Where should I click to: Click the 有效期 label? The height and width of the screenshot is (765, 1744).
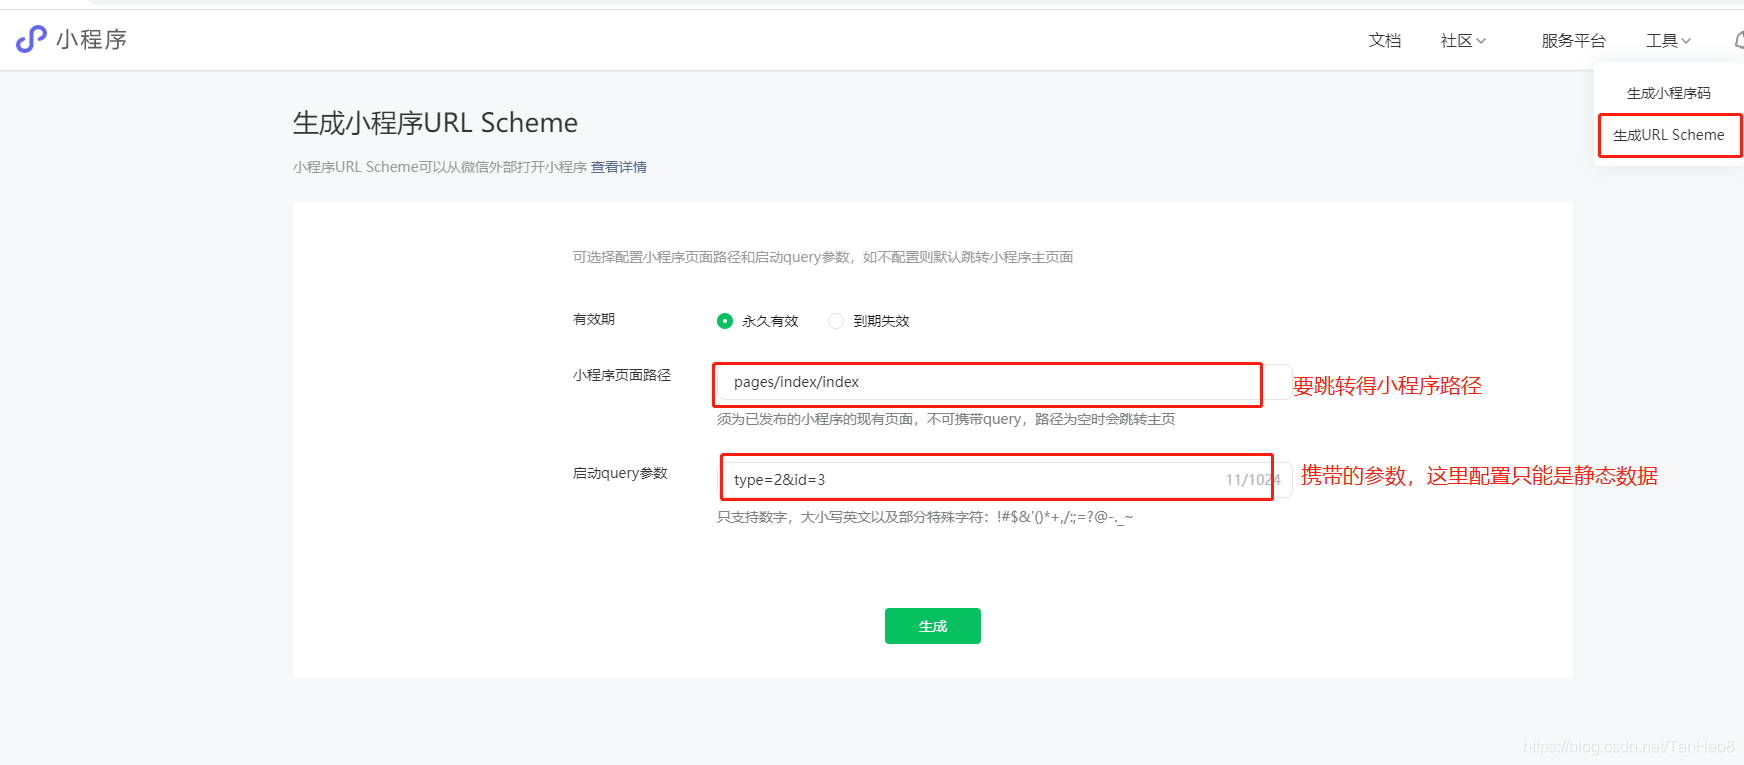tap(593, 319)
